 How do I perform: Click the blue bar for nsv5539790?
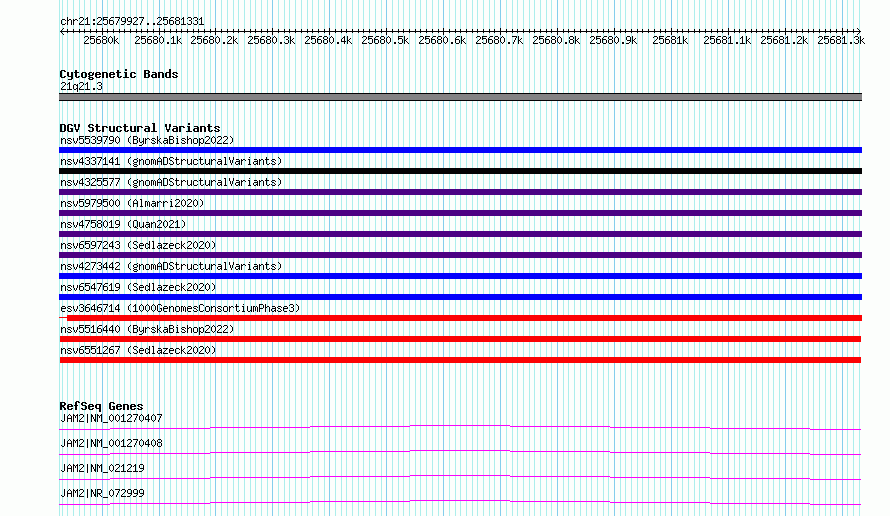tap(460, 150)
